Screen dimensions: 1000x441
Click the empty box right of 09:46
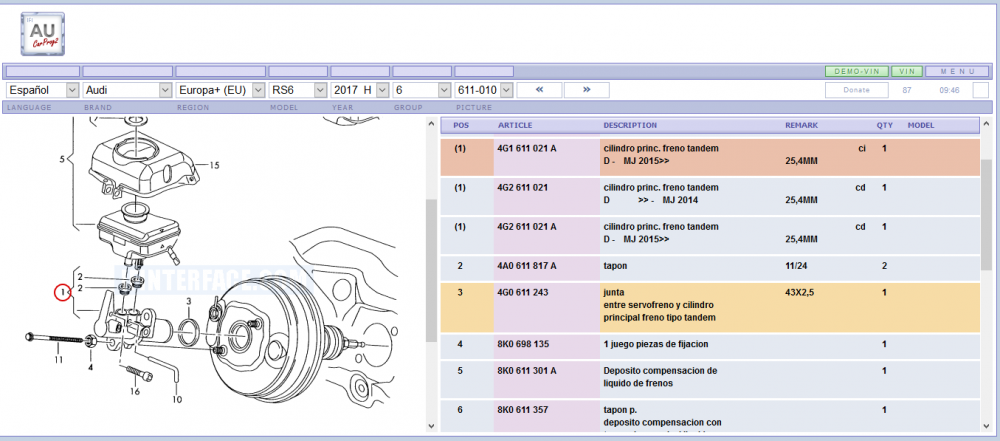point(981,90)
